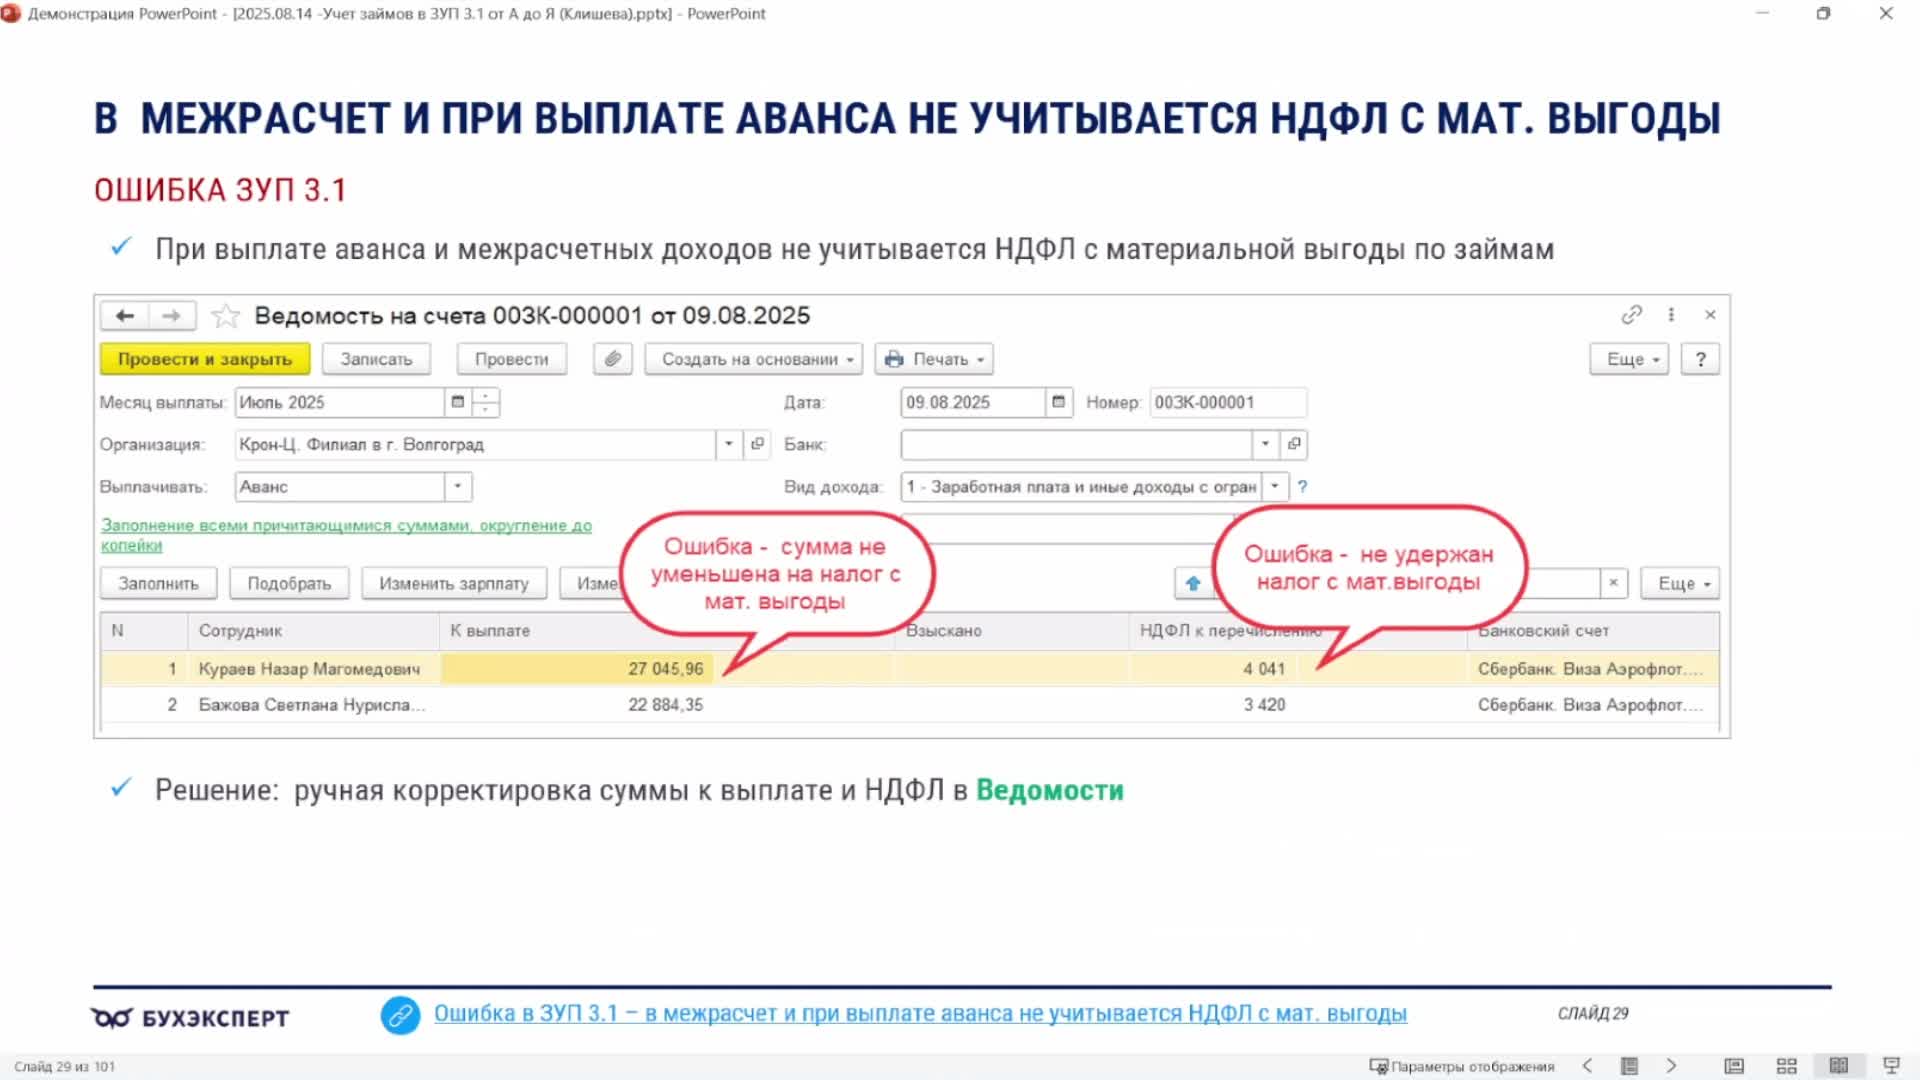Click the star favorite icon next to Ведомость title

[x=226, y=316]
